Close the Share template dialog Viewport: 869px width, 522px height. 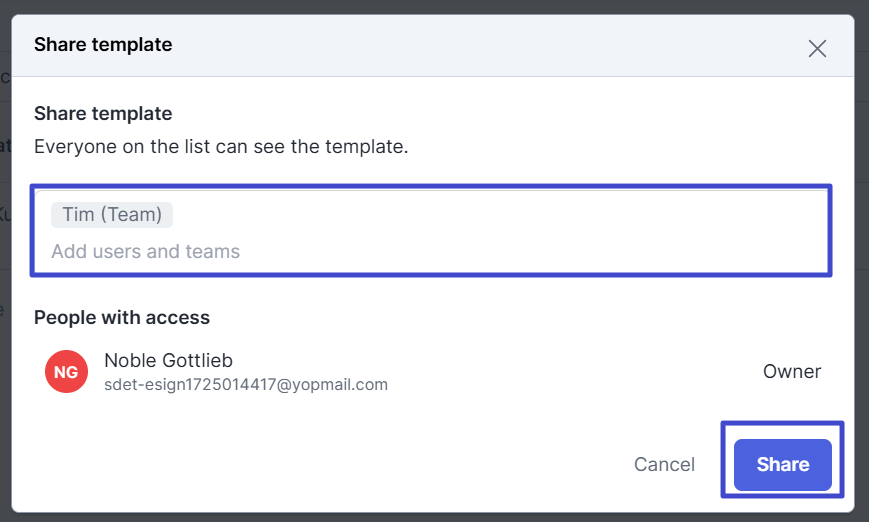pyautogui.click(x=817, y=48)
